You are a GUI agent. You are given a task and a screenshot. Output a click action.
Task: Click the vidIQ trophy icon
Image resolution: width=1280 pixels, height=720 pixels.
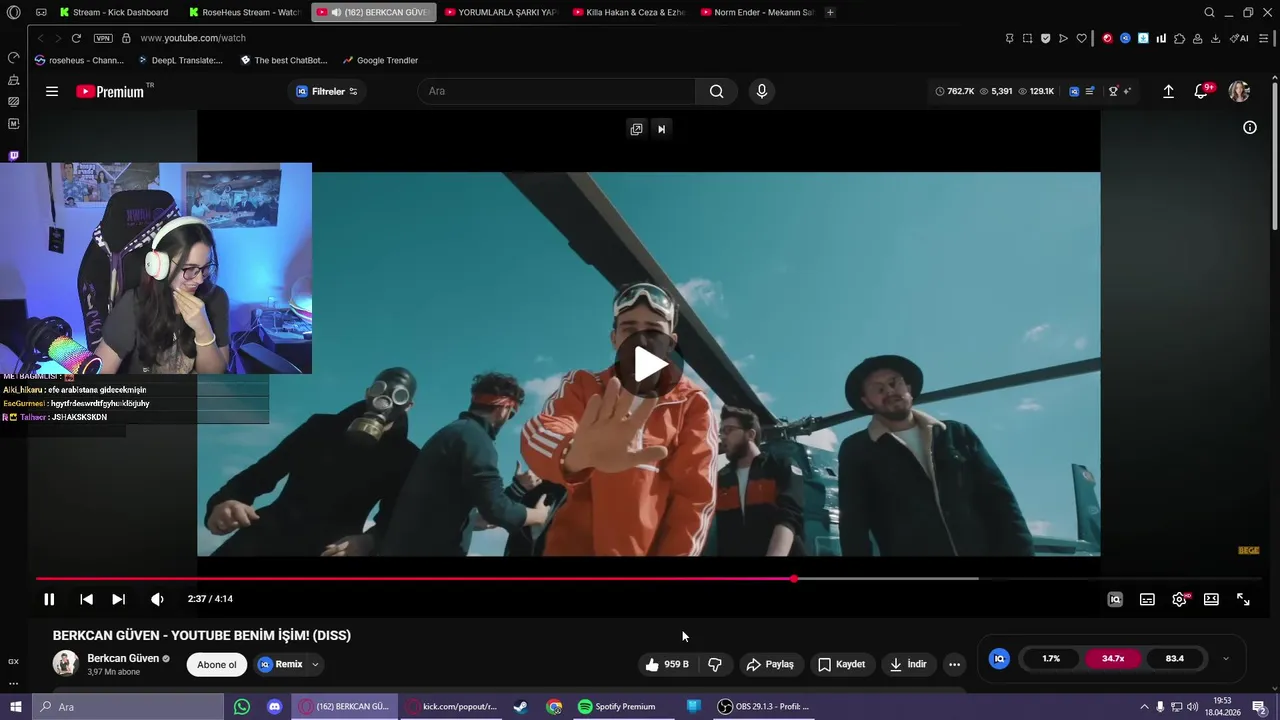point(1113,91)
